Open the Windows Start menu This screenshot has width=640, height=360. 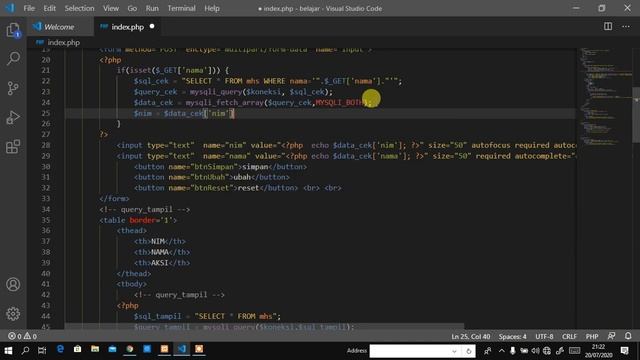point(8,350)
